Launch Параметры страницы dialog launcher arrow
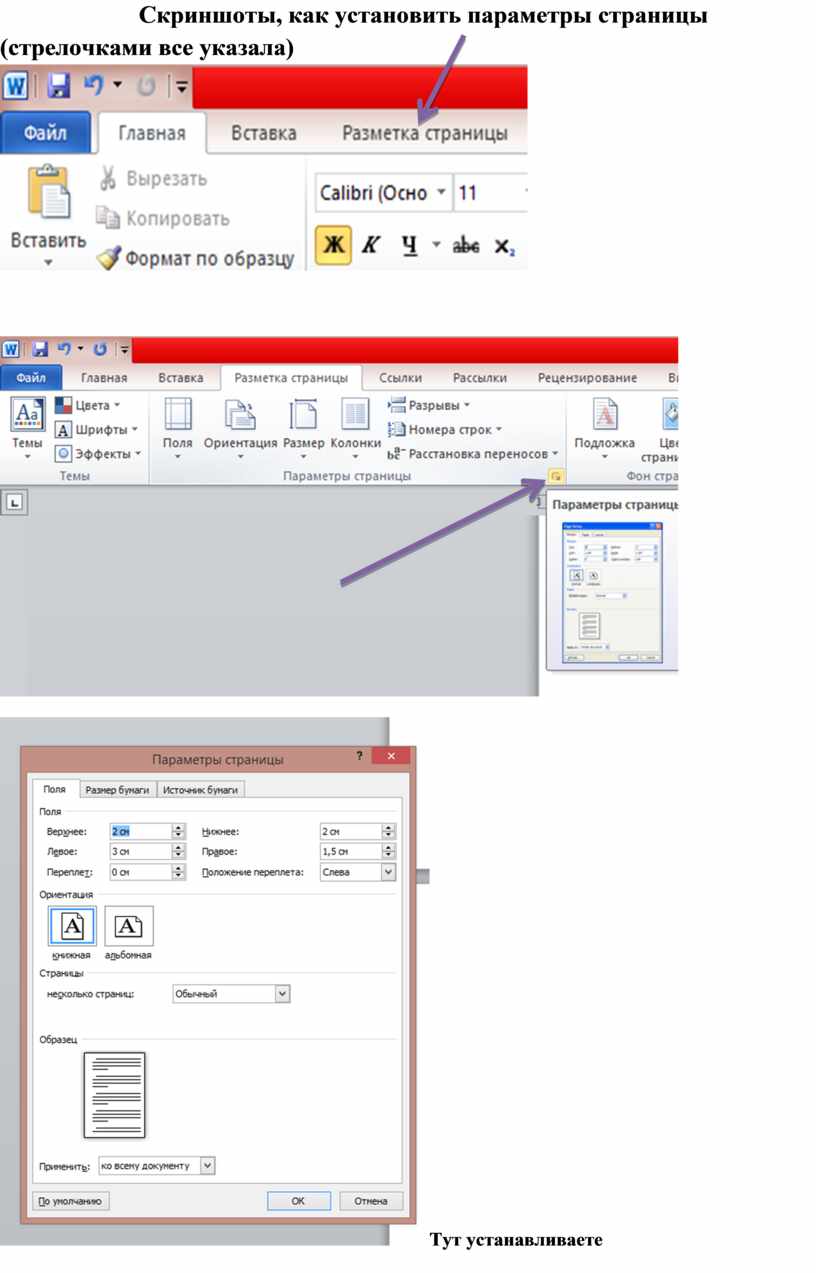The image size is (816, 1273). point(556,477)
